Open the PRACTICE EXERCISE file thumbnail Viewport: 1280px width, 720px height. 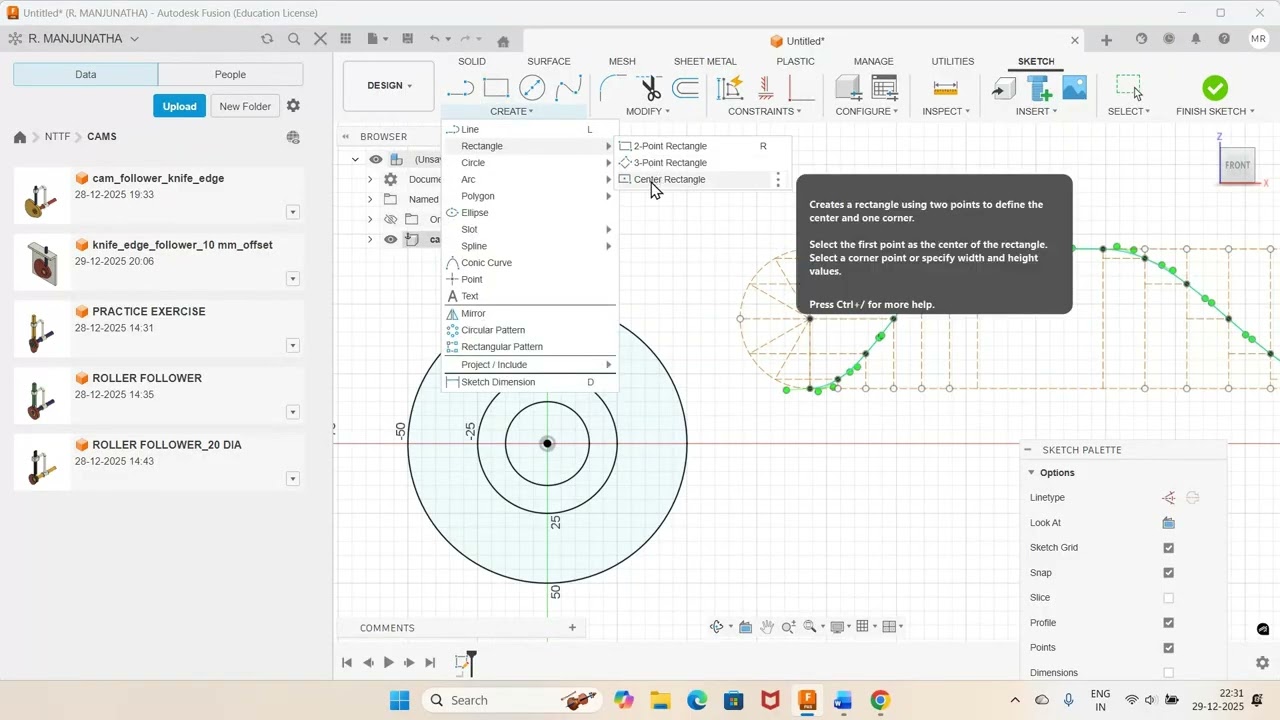tap(41, 333)
